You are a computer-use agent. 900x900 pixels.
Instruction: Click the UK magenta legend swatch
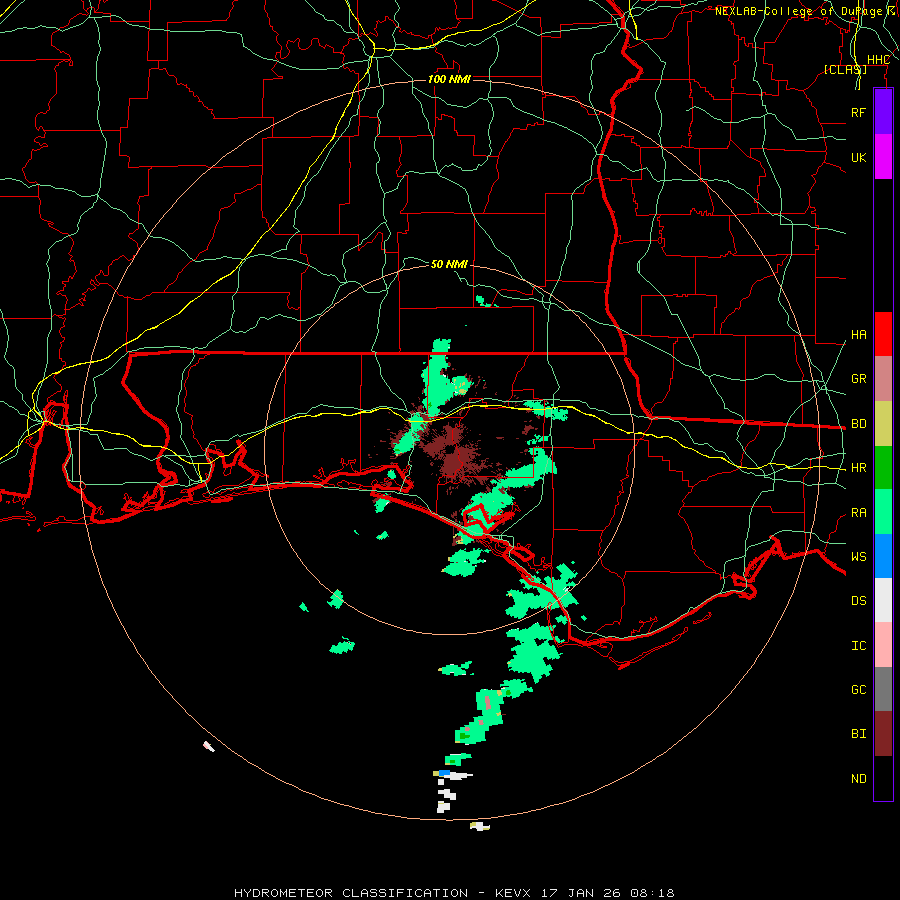(x=883, y=157)
